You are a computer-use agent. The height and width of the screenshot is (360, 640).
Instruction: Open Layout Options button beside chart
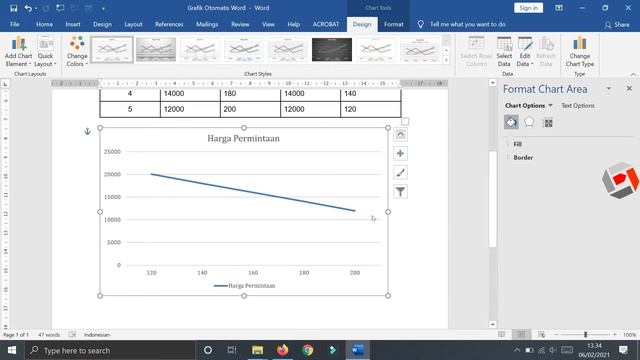point(400,135)
